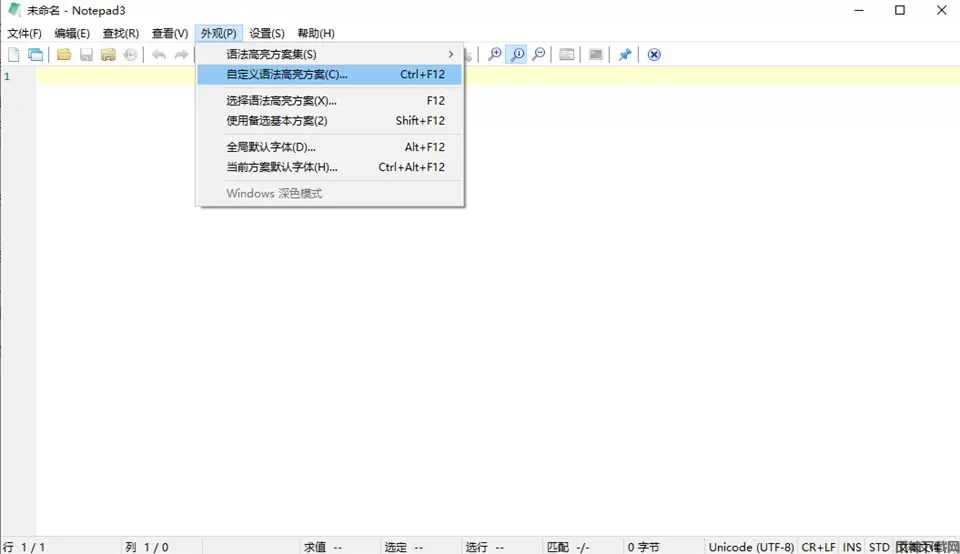The height and width of the screenshot is (554, 960).
Task: Click the Reset zoom magnifier icon
Action: pos(517,54)
